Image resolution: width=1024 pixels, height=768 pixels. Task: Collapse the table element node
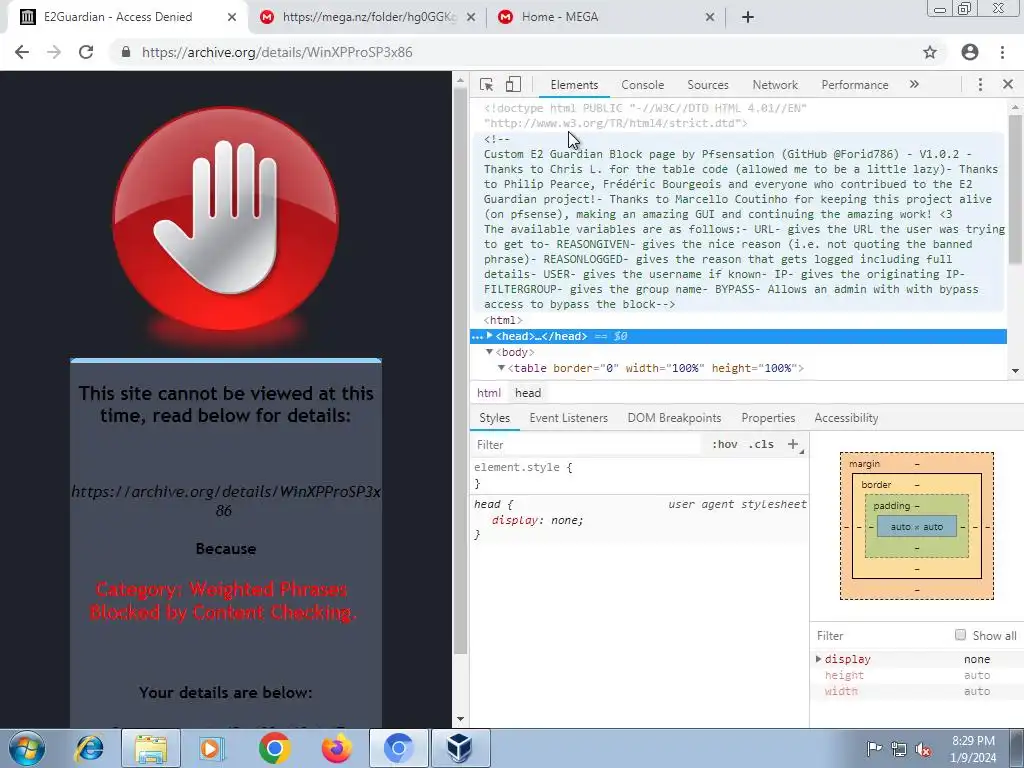pos(502,368)
